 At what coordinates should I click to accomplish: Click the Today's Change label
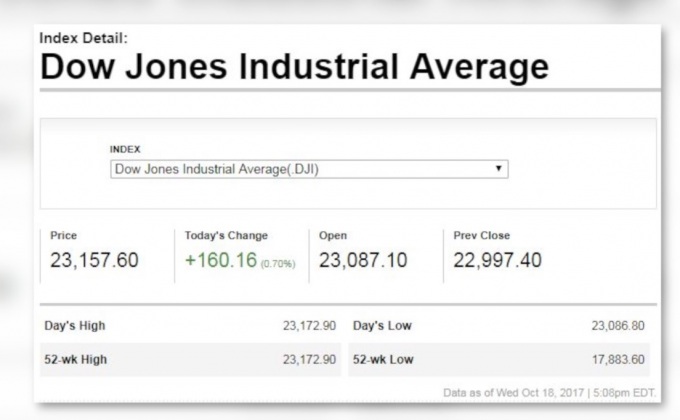[226, 236]
